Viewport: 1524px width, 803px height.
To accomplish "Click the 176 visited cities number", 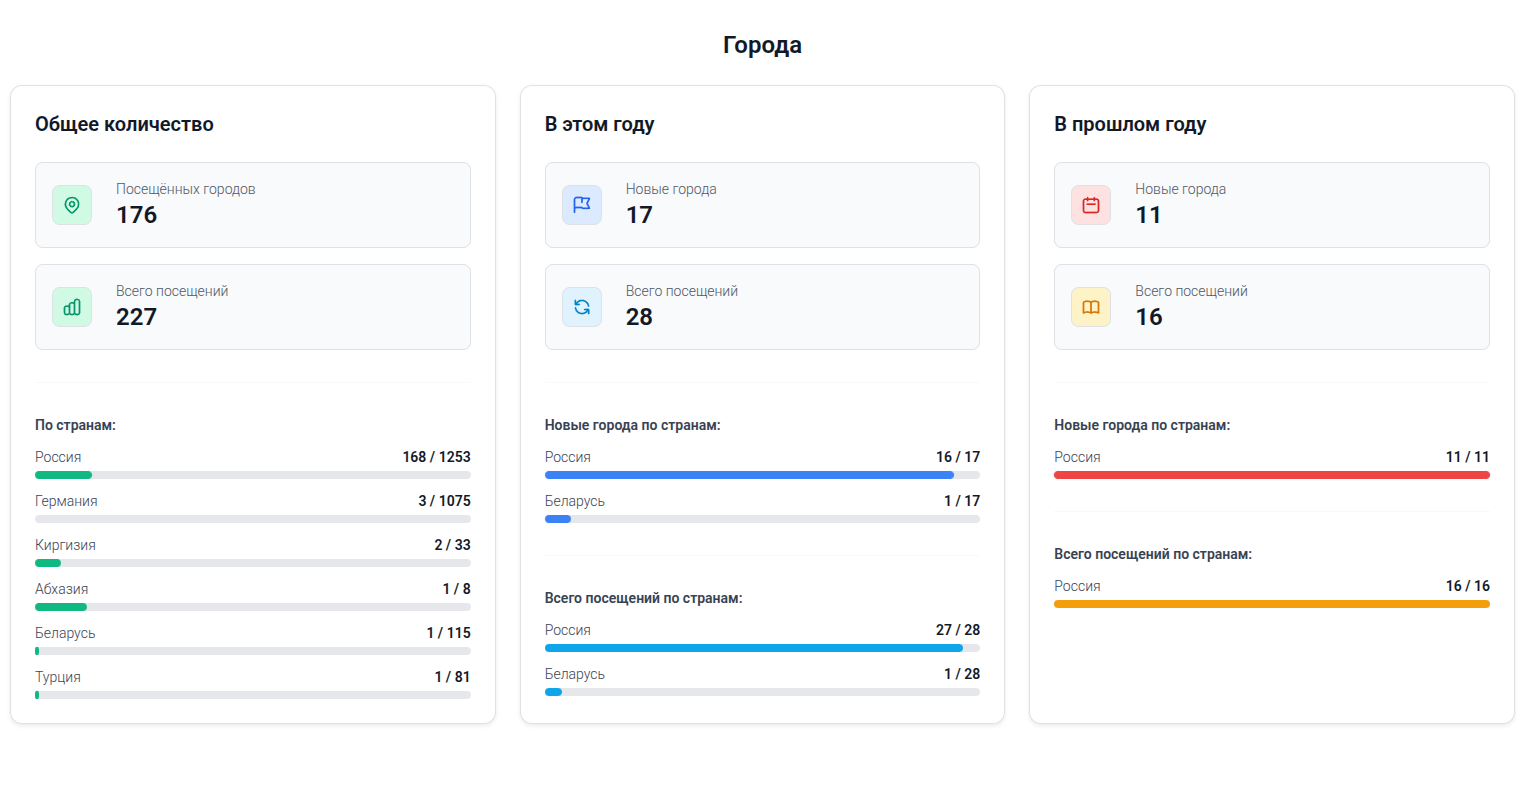I will (137, 215).
